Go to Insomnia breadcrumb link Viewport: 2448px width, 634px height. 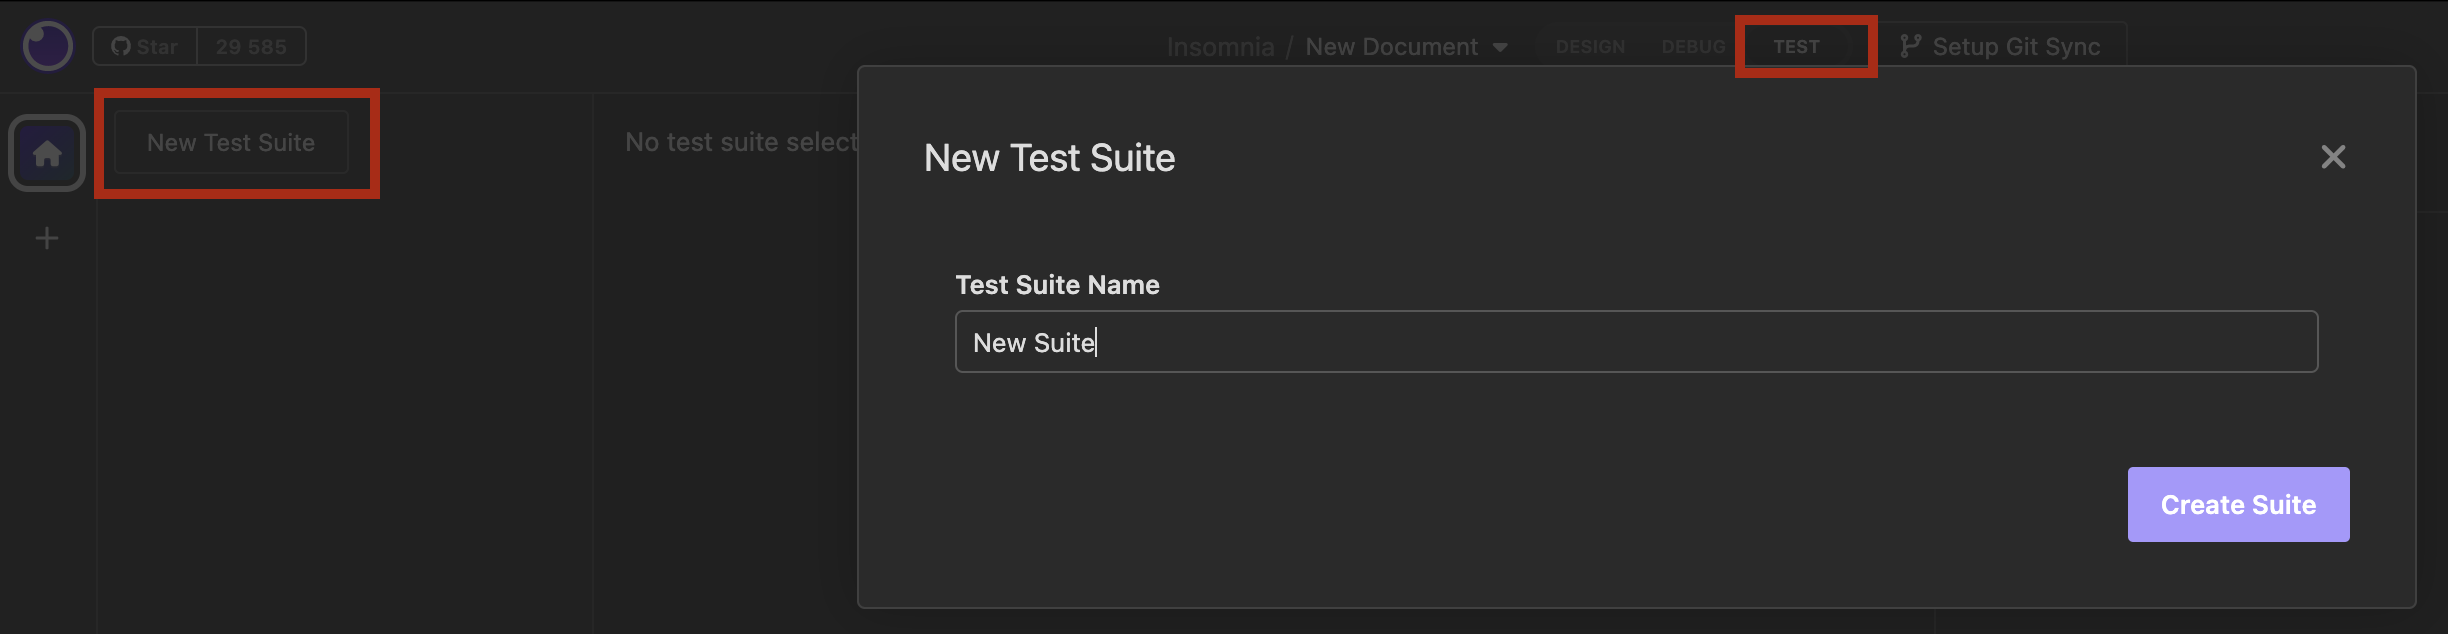click(1220, 47)
